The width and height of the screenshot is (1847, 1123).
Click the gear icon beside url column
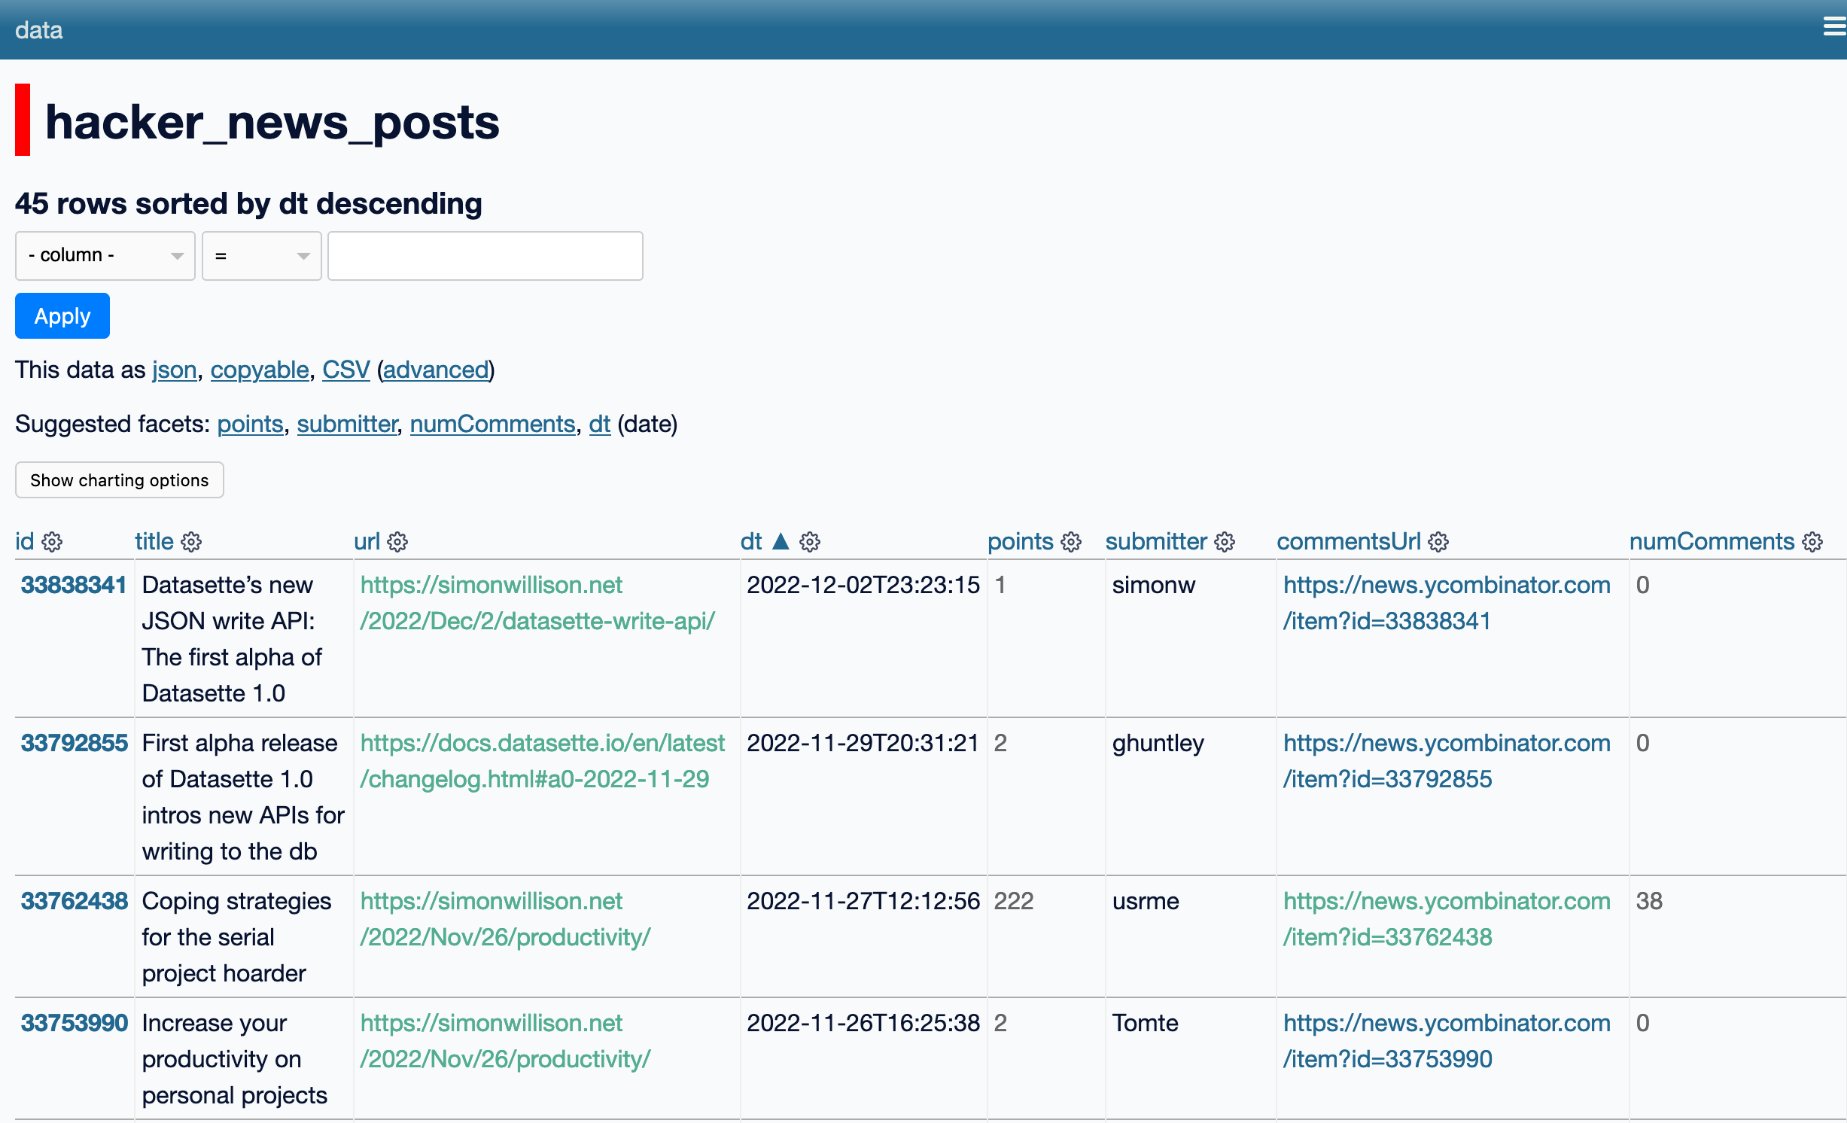(x=398, y=541)
